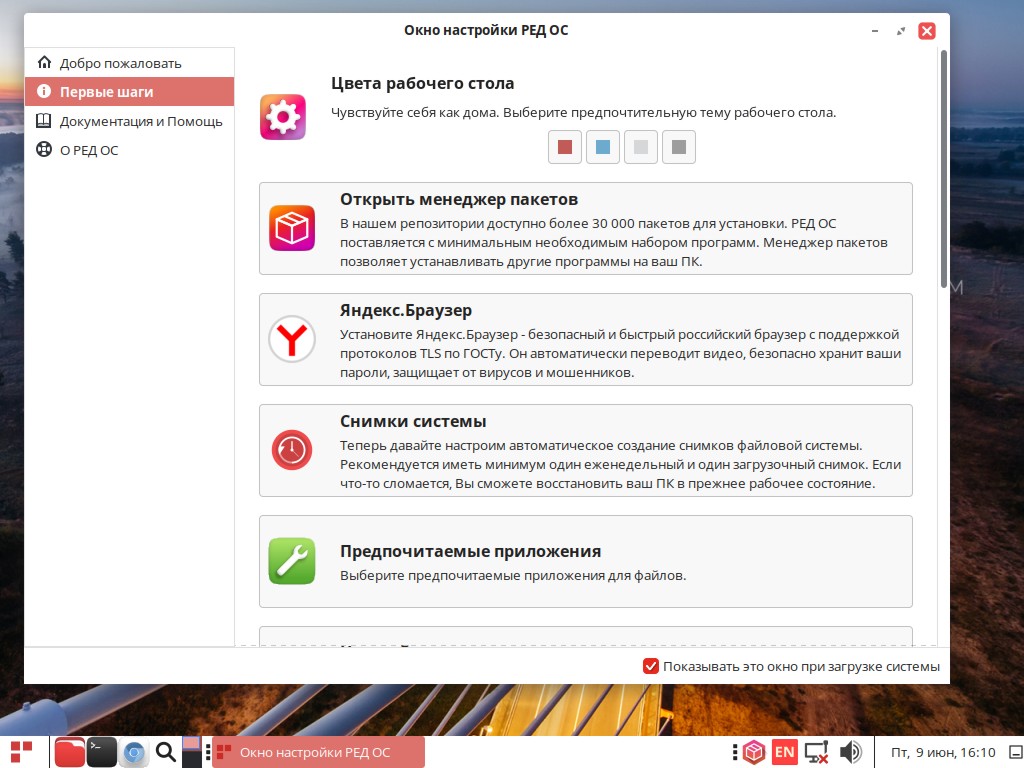Uncheck show this window at system startup
The width and height of the screenshot is (1024, 768).
(650, 666)
